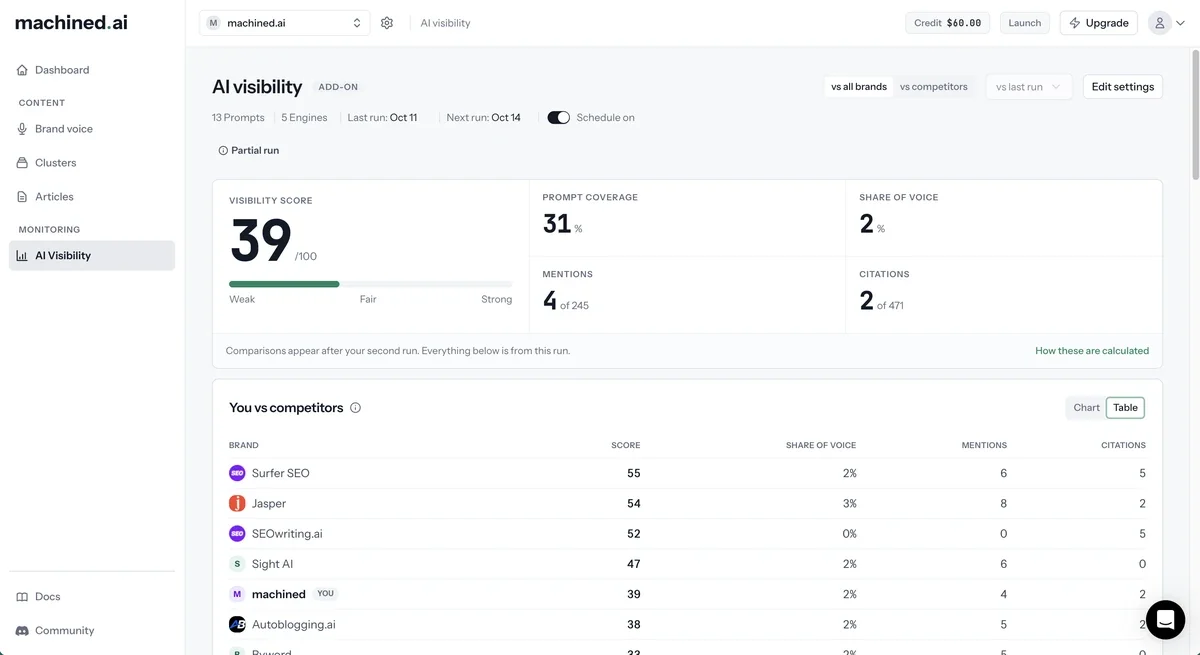1200x655 pixels.
Task: Click the info icon beside You vs competitors
Action: [355, 408]
